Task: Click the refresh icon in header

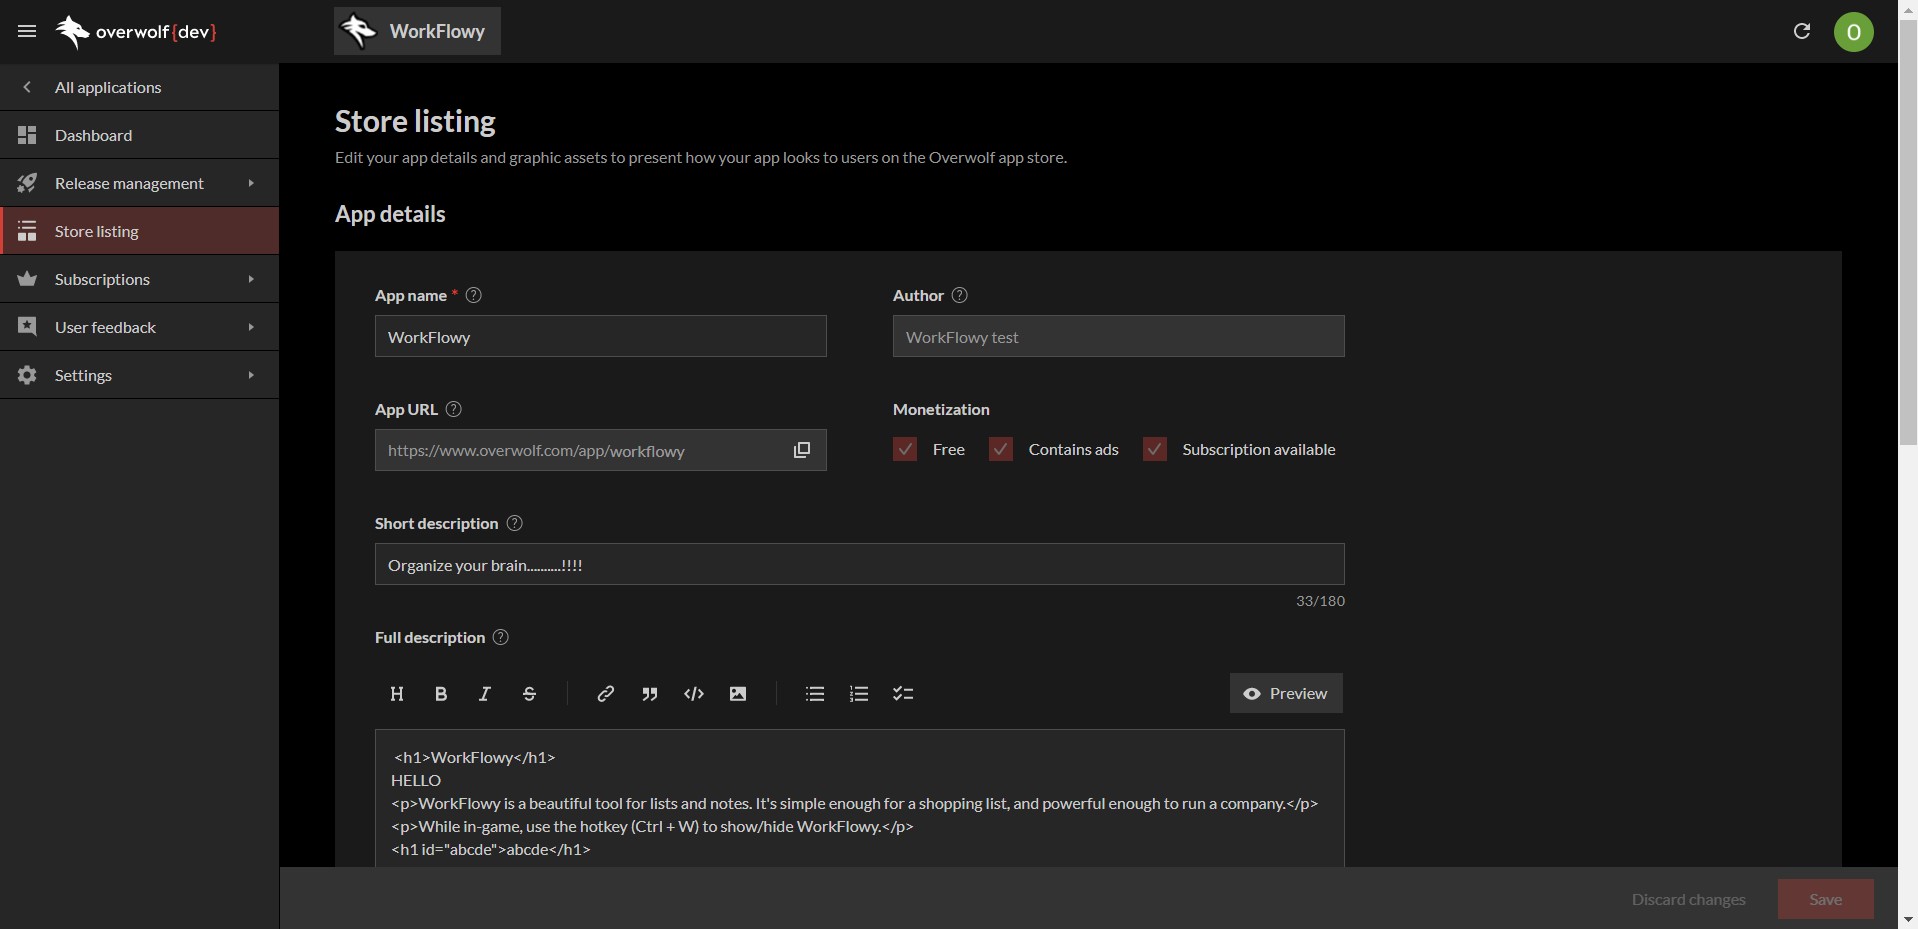Action: (1802, 31)
